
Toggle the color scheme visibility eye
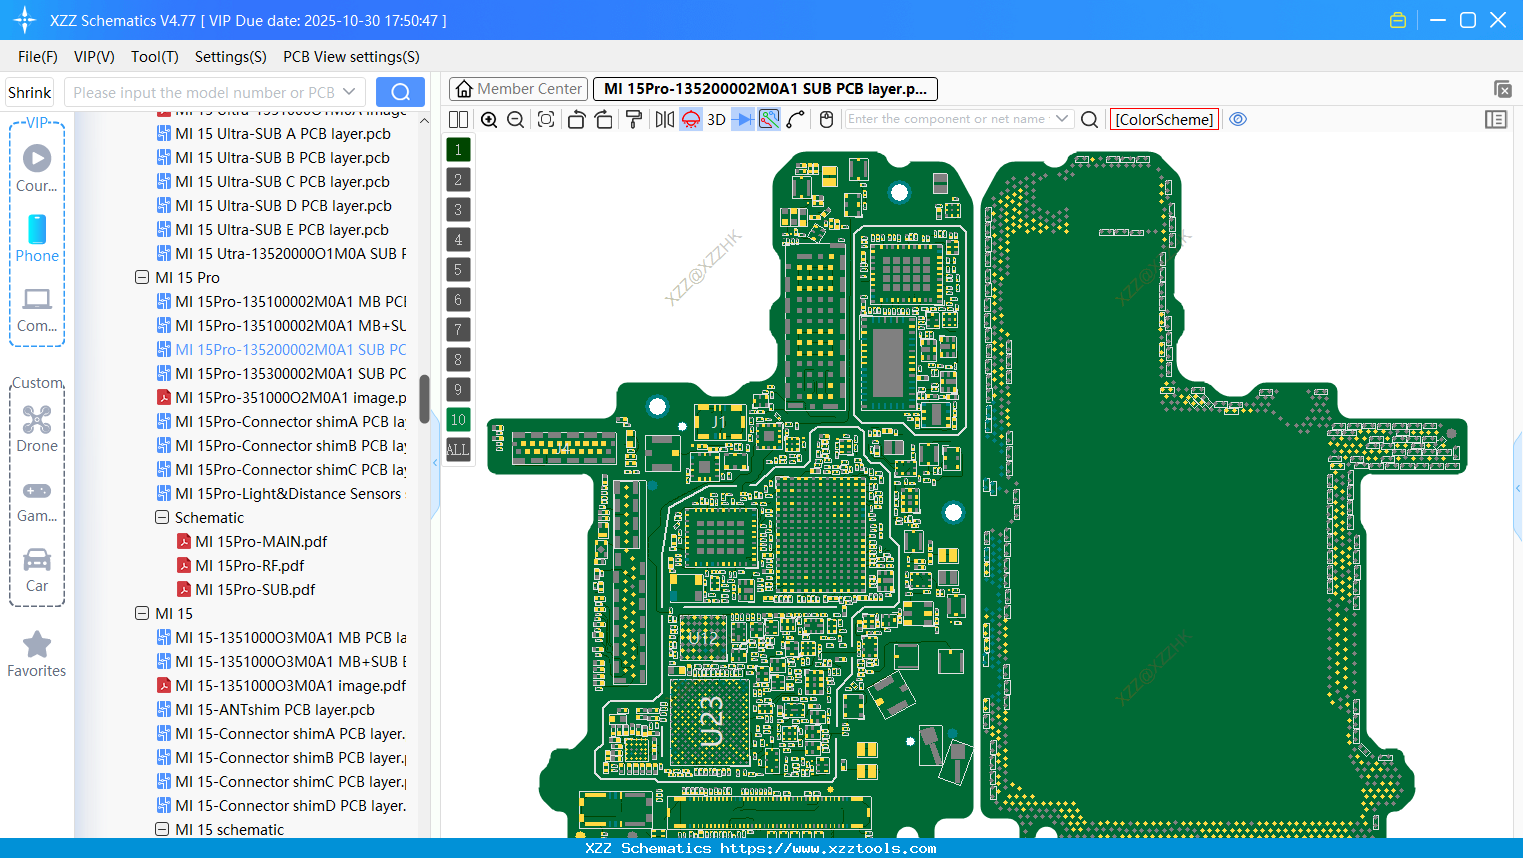(x=1238, y=119)
